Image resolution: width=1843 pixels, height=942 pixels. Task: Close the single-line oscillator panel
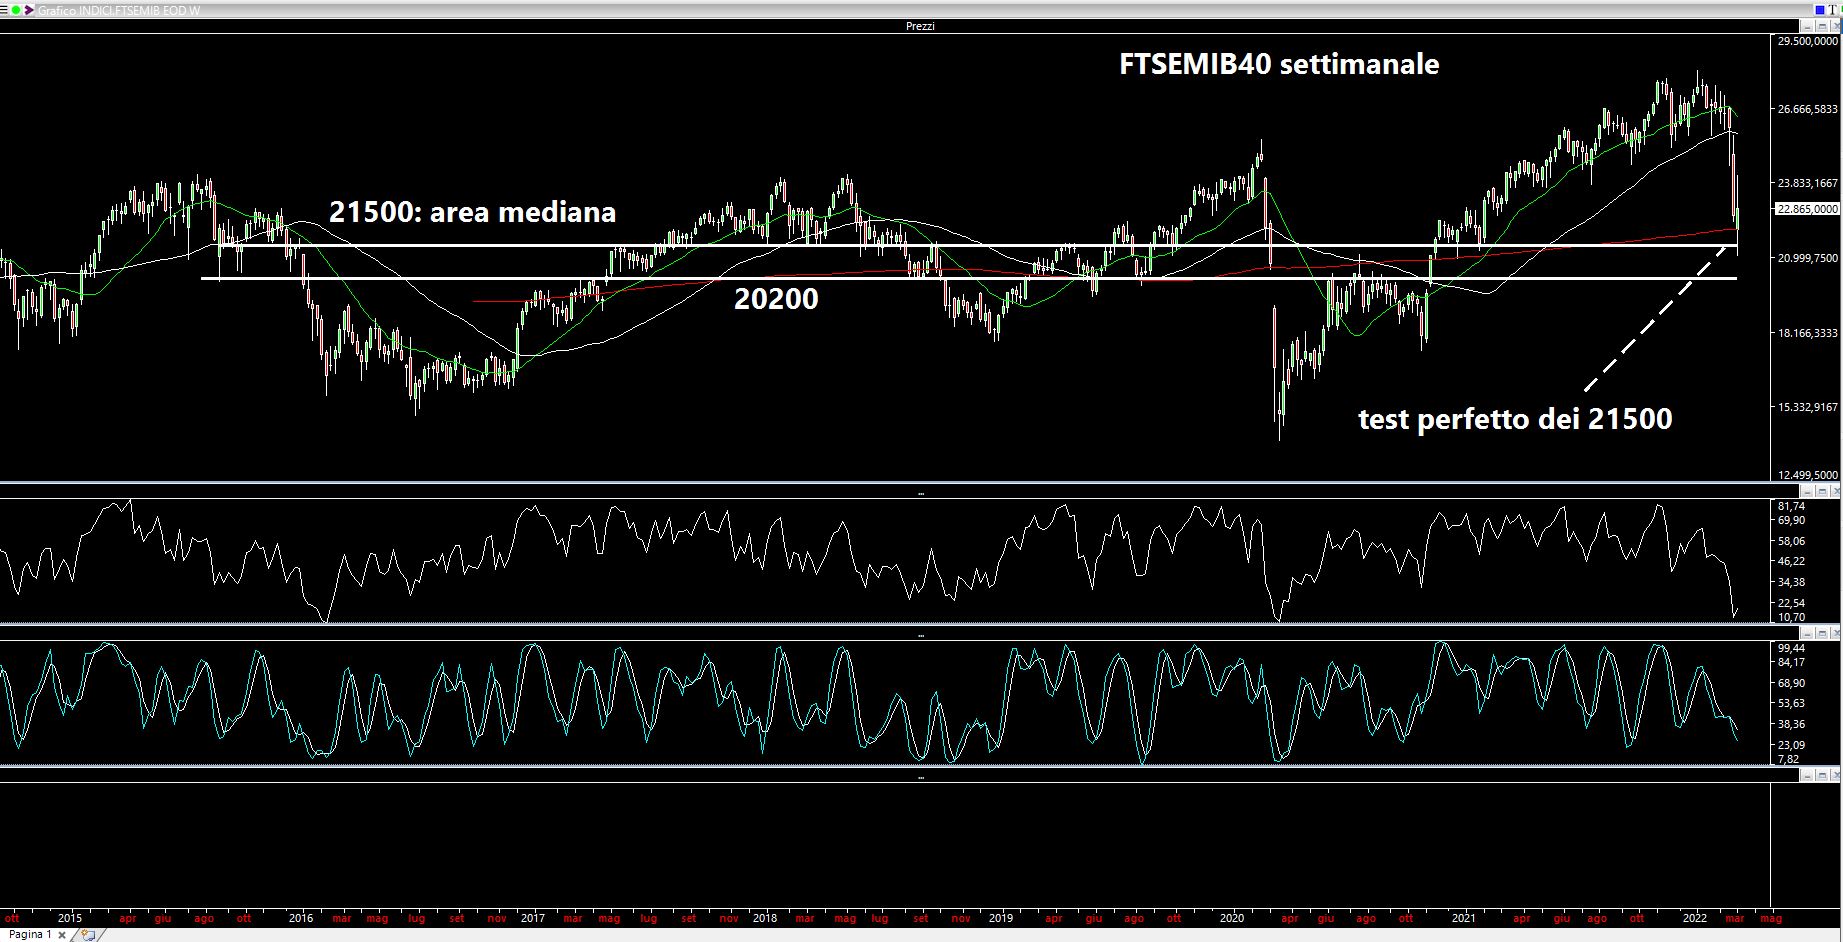click(x=1836, y=492)
